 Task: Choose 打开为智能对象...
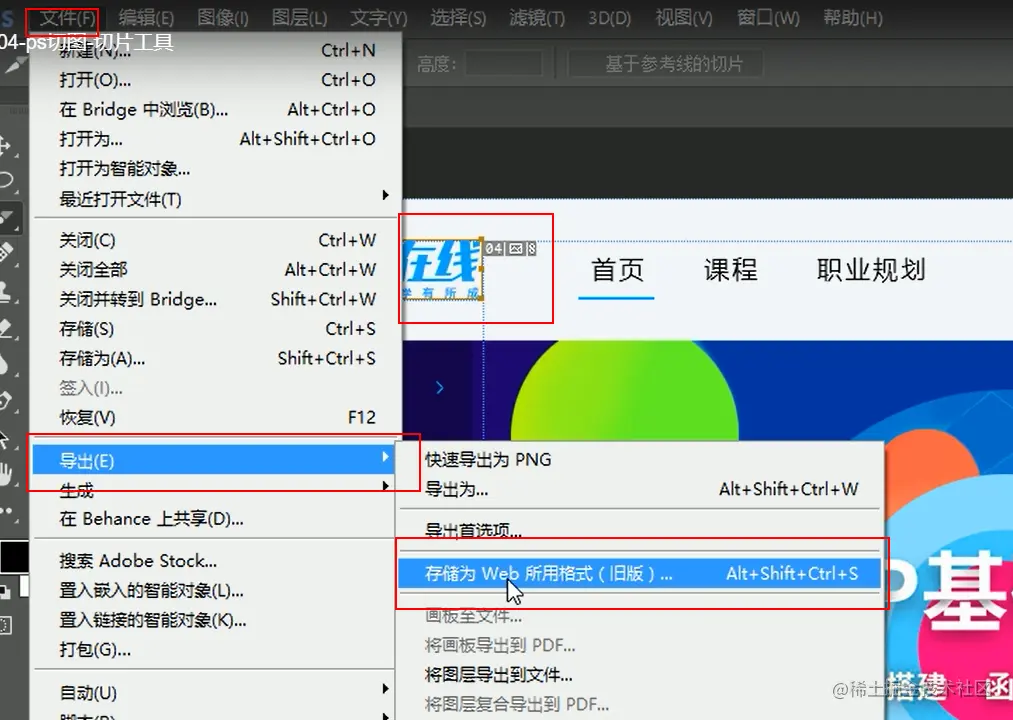tap(214, 169)
